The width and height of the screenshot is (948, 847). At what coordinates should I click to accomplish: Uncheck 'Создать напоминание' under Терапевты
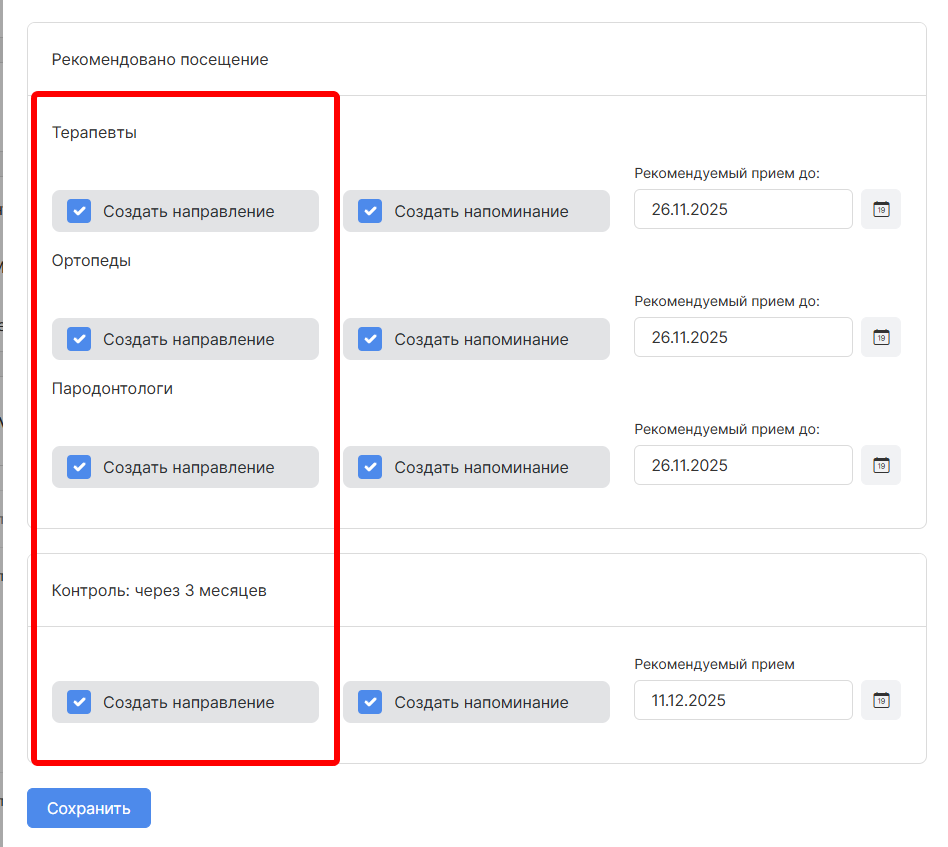(370, 211)
